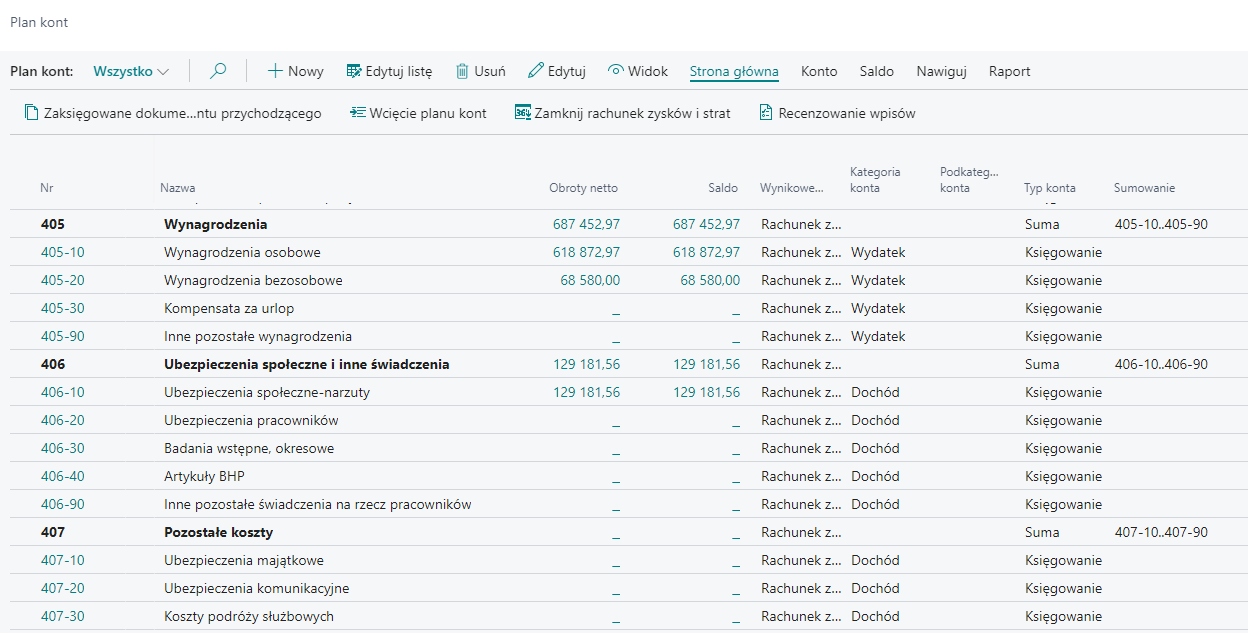Click Zamknij rachunek zysków i strat icon
1248x633 pixels.
[x=522, y=113]
